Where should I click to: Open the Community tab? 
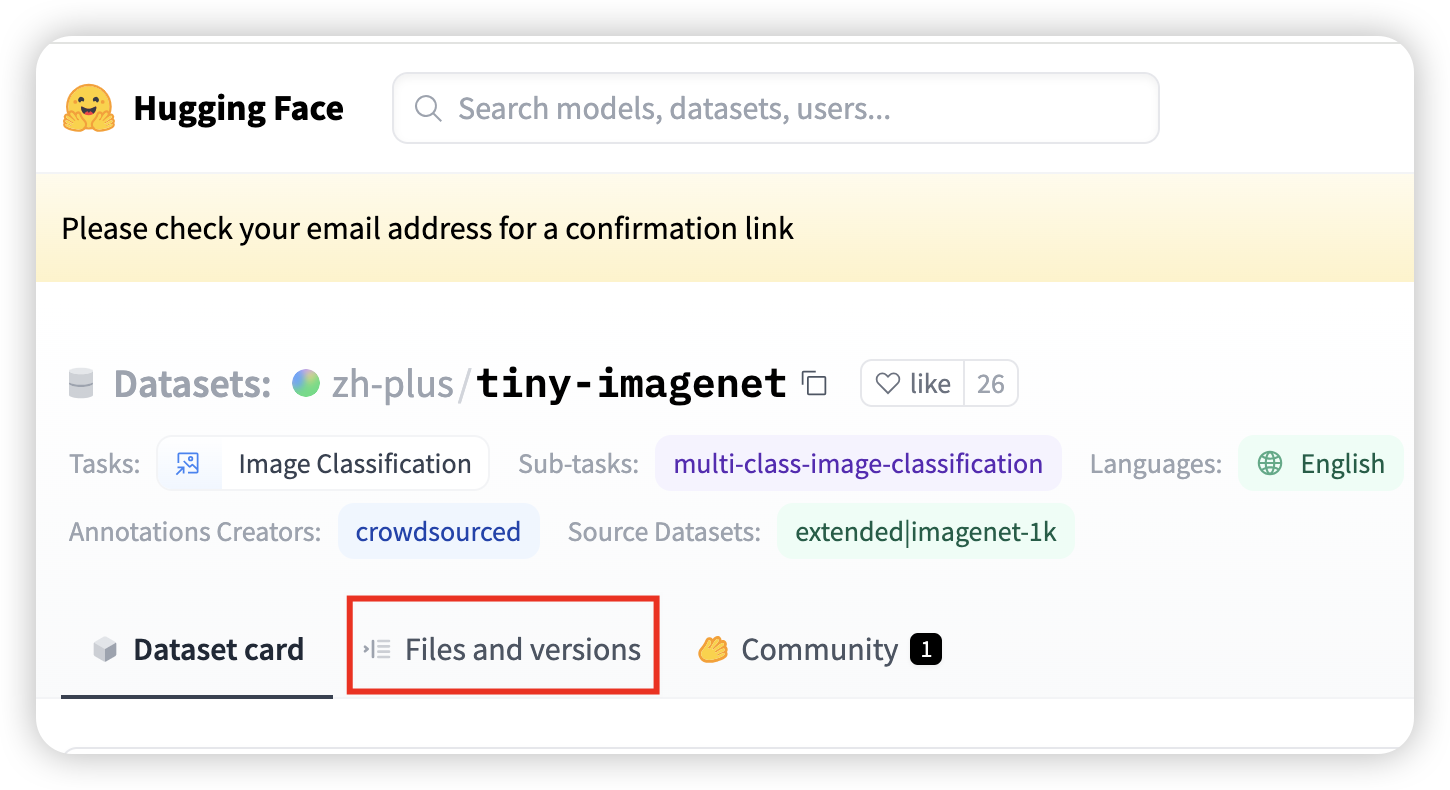[x=818, y=648]
